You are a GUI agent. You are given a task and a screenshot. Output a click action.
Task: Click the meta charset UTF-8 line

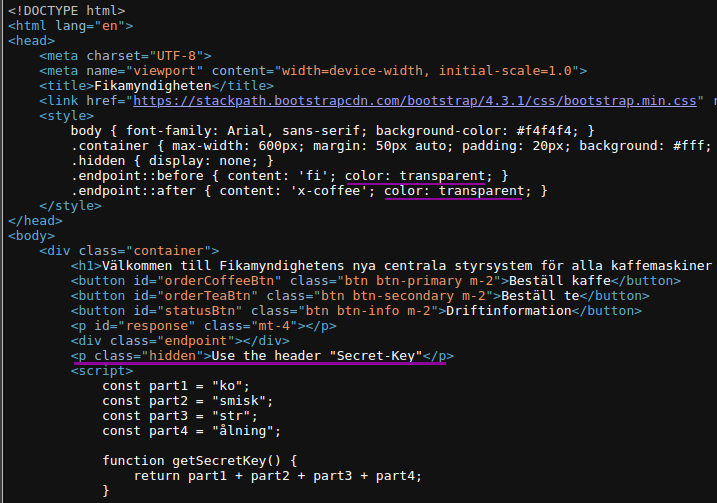(125, 55)
